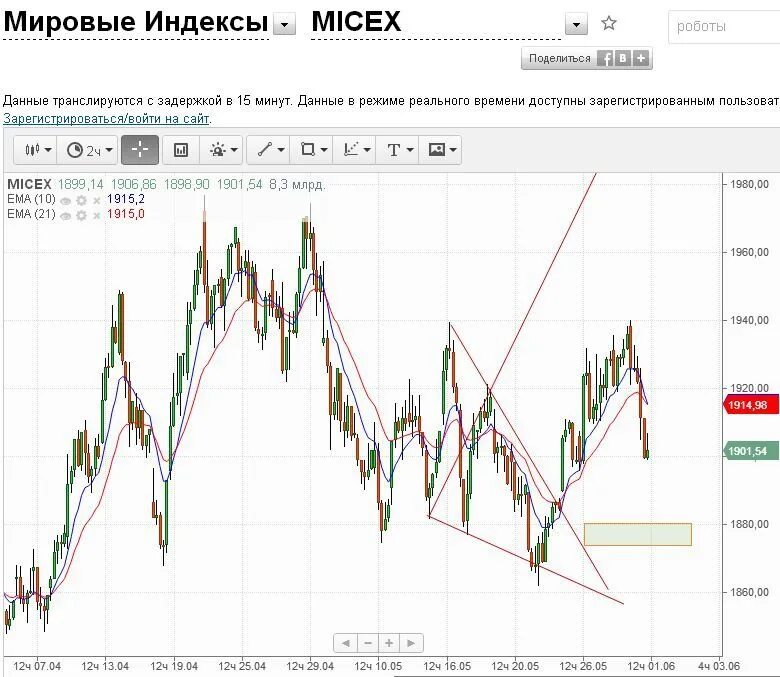
Task: Toggle visibility of EMA (10) indicator
Action: pyautogui.click(x=65, y=200)
